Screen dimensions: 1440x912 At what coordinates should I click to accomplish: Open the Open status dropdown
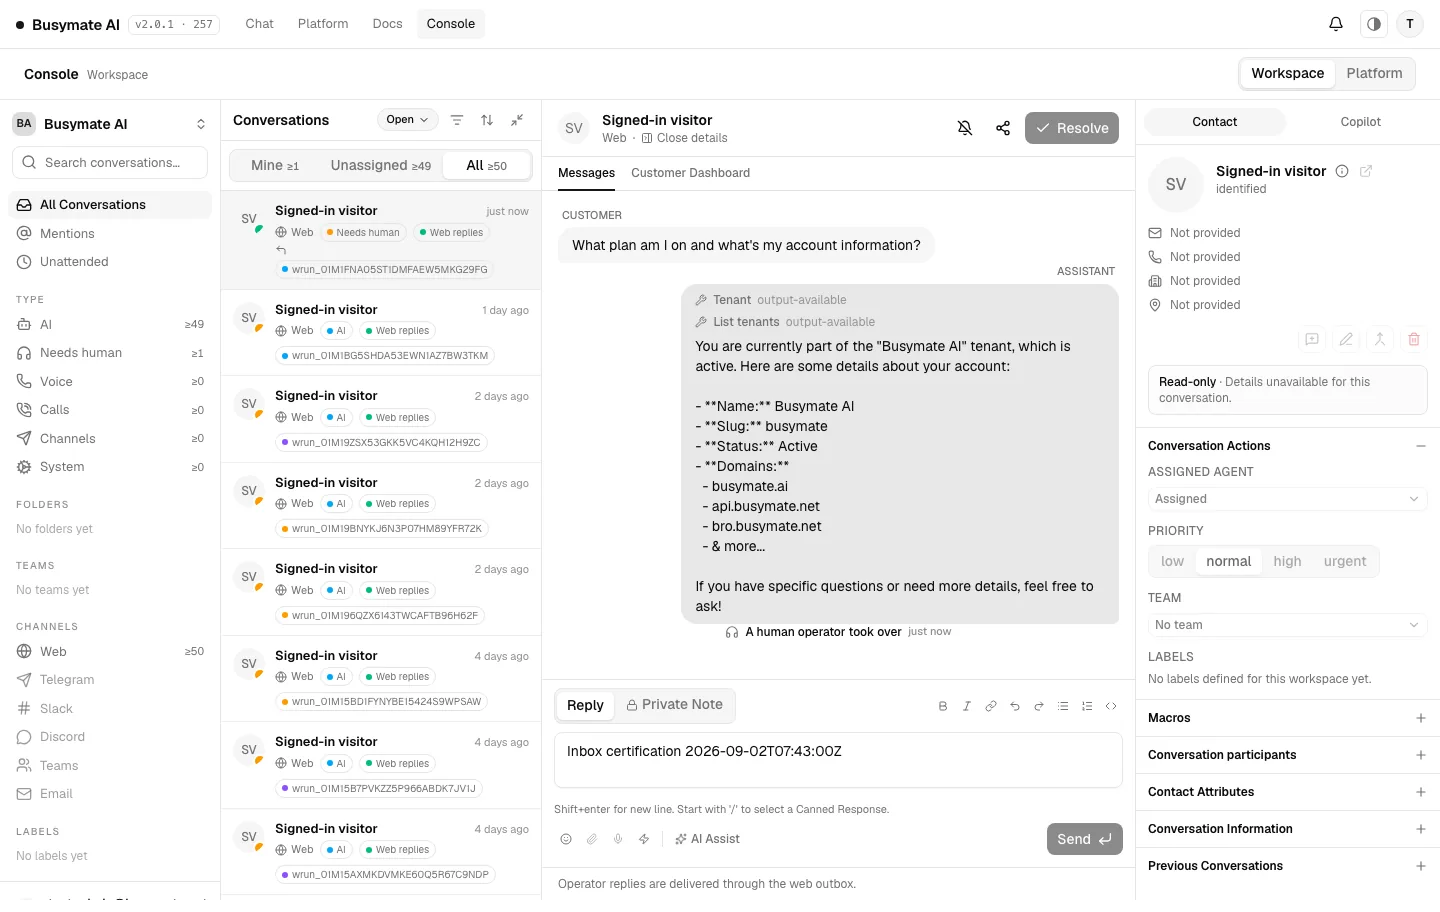(408, 120)
